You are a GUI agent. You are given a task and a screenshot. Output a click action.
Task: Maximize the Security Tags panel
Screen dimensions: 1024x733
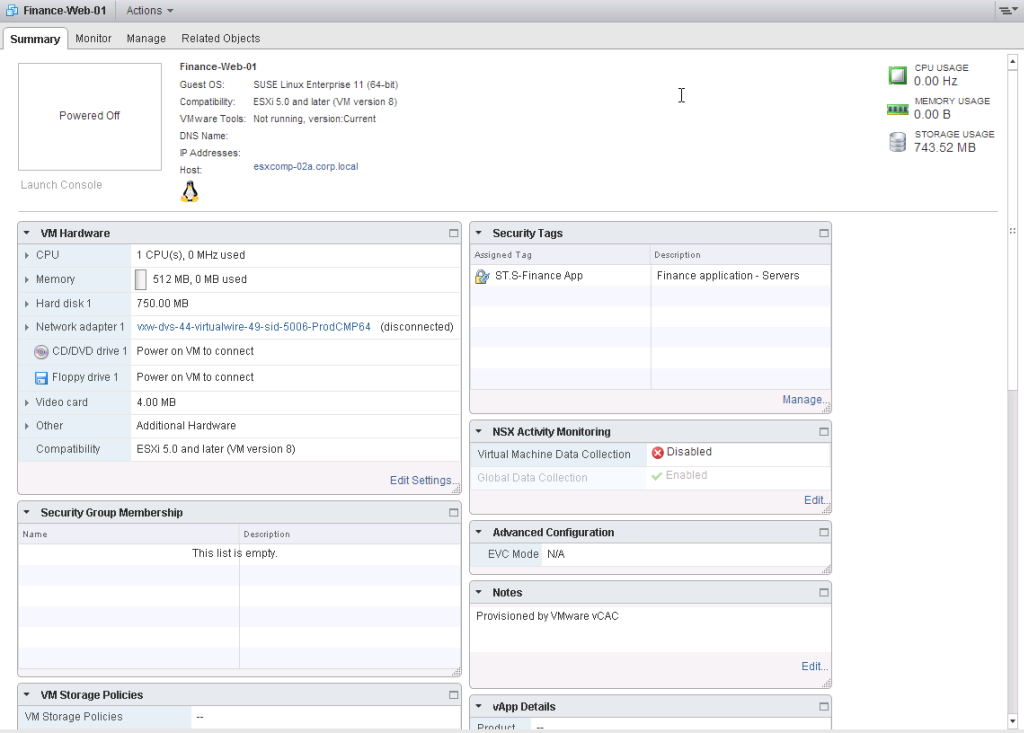coord(824,233)
